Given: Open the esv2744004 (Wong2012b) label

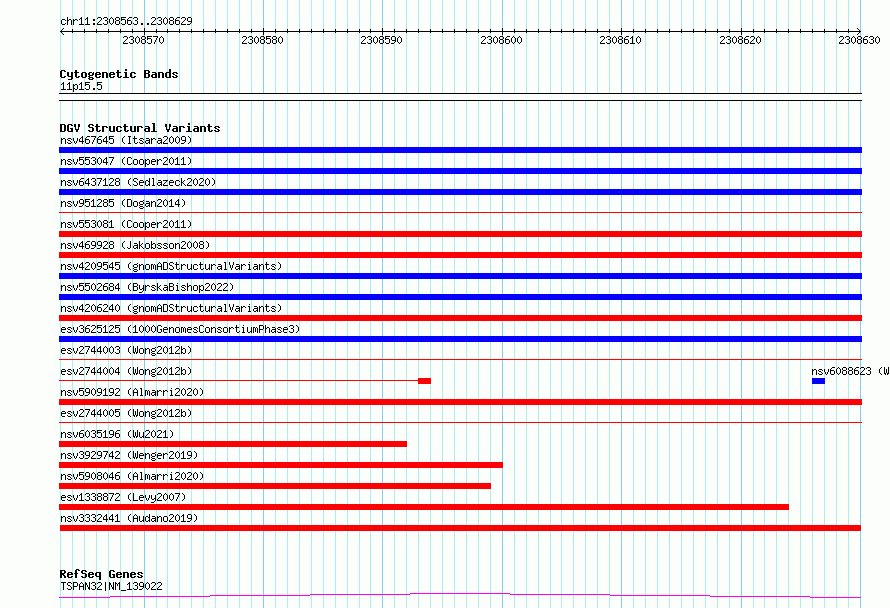Looking at the screenshot, I should 126,371.
